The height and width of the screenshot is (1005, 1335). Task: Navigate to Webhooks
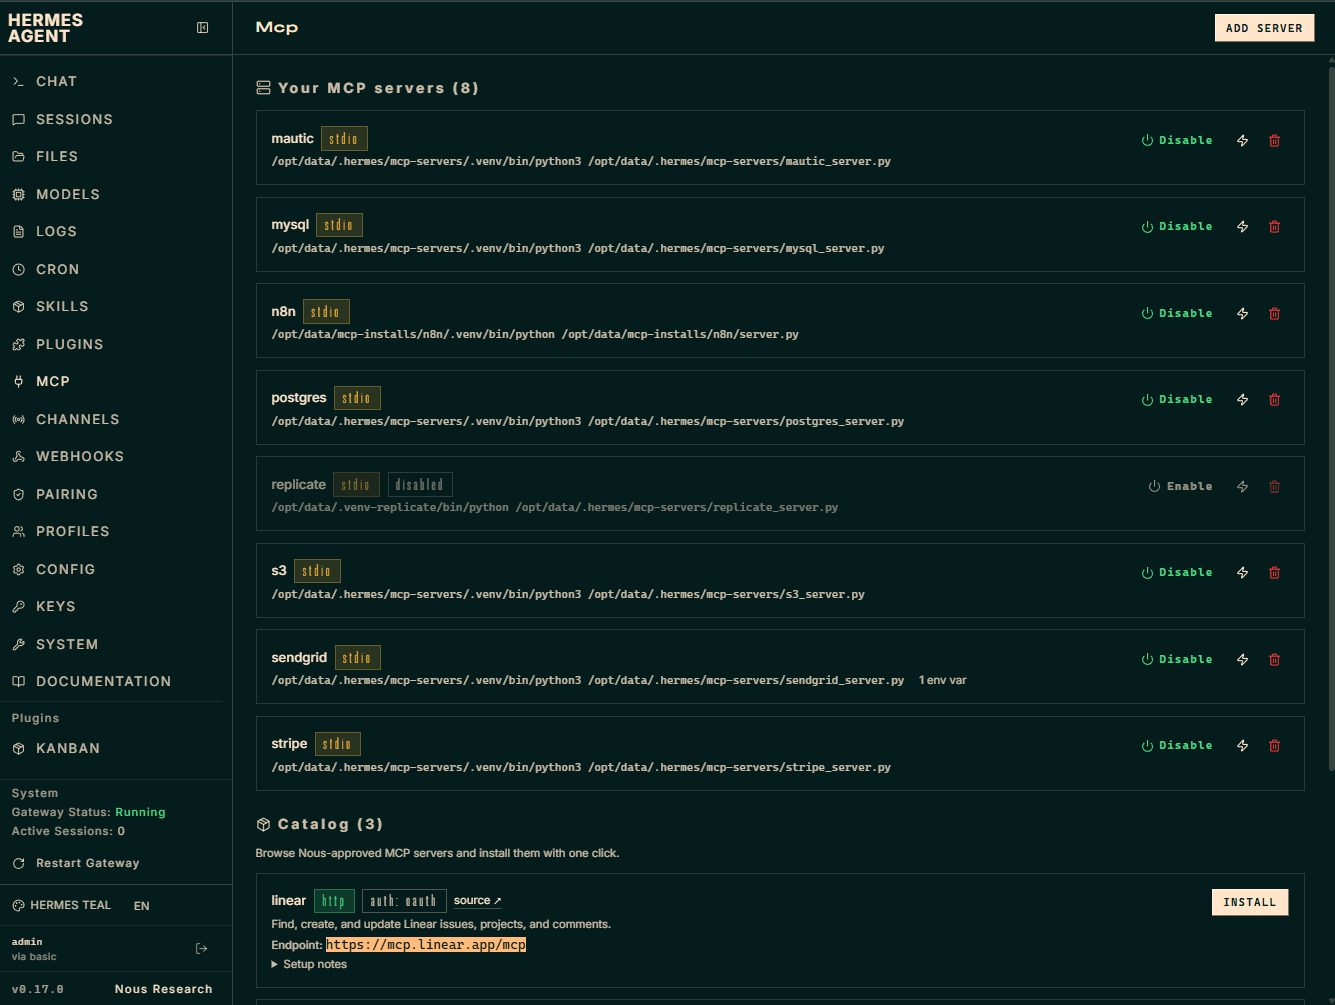(x=116, y=457)
